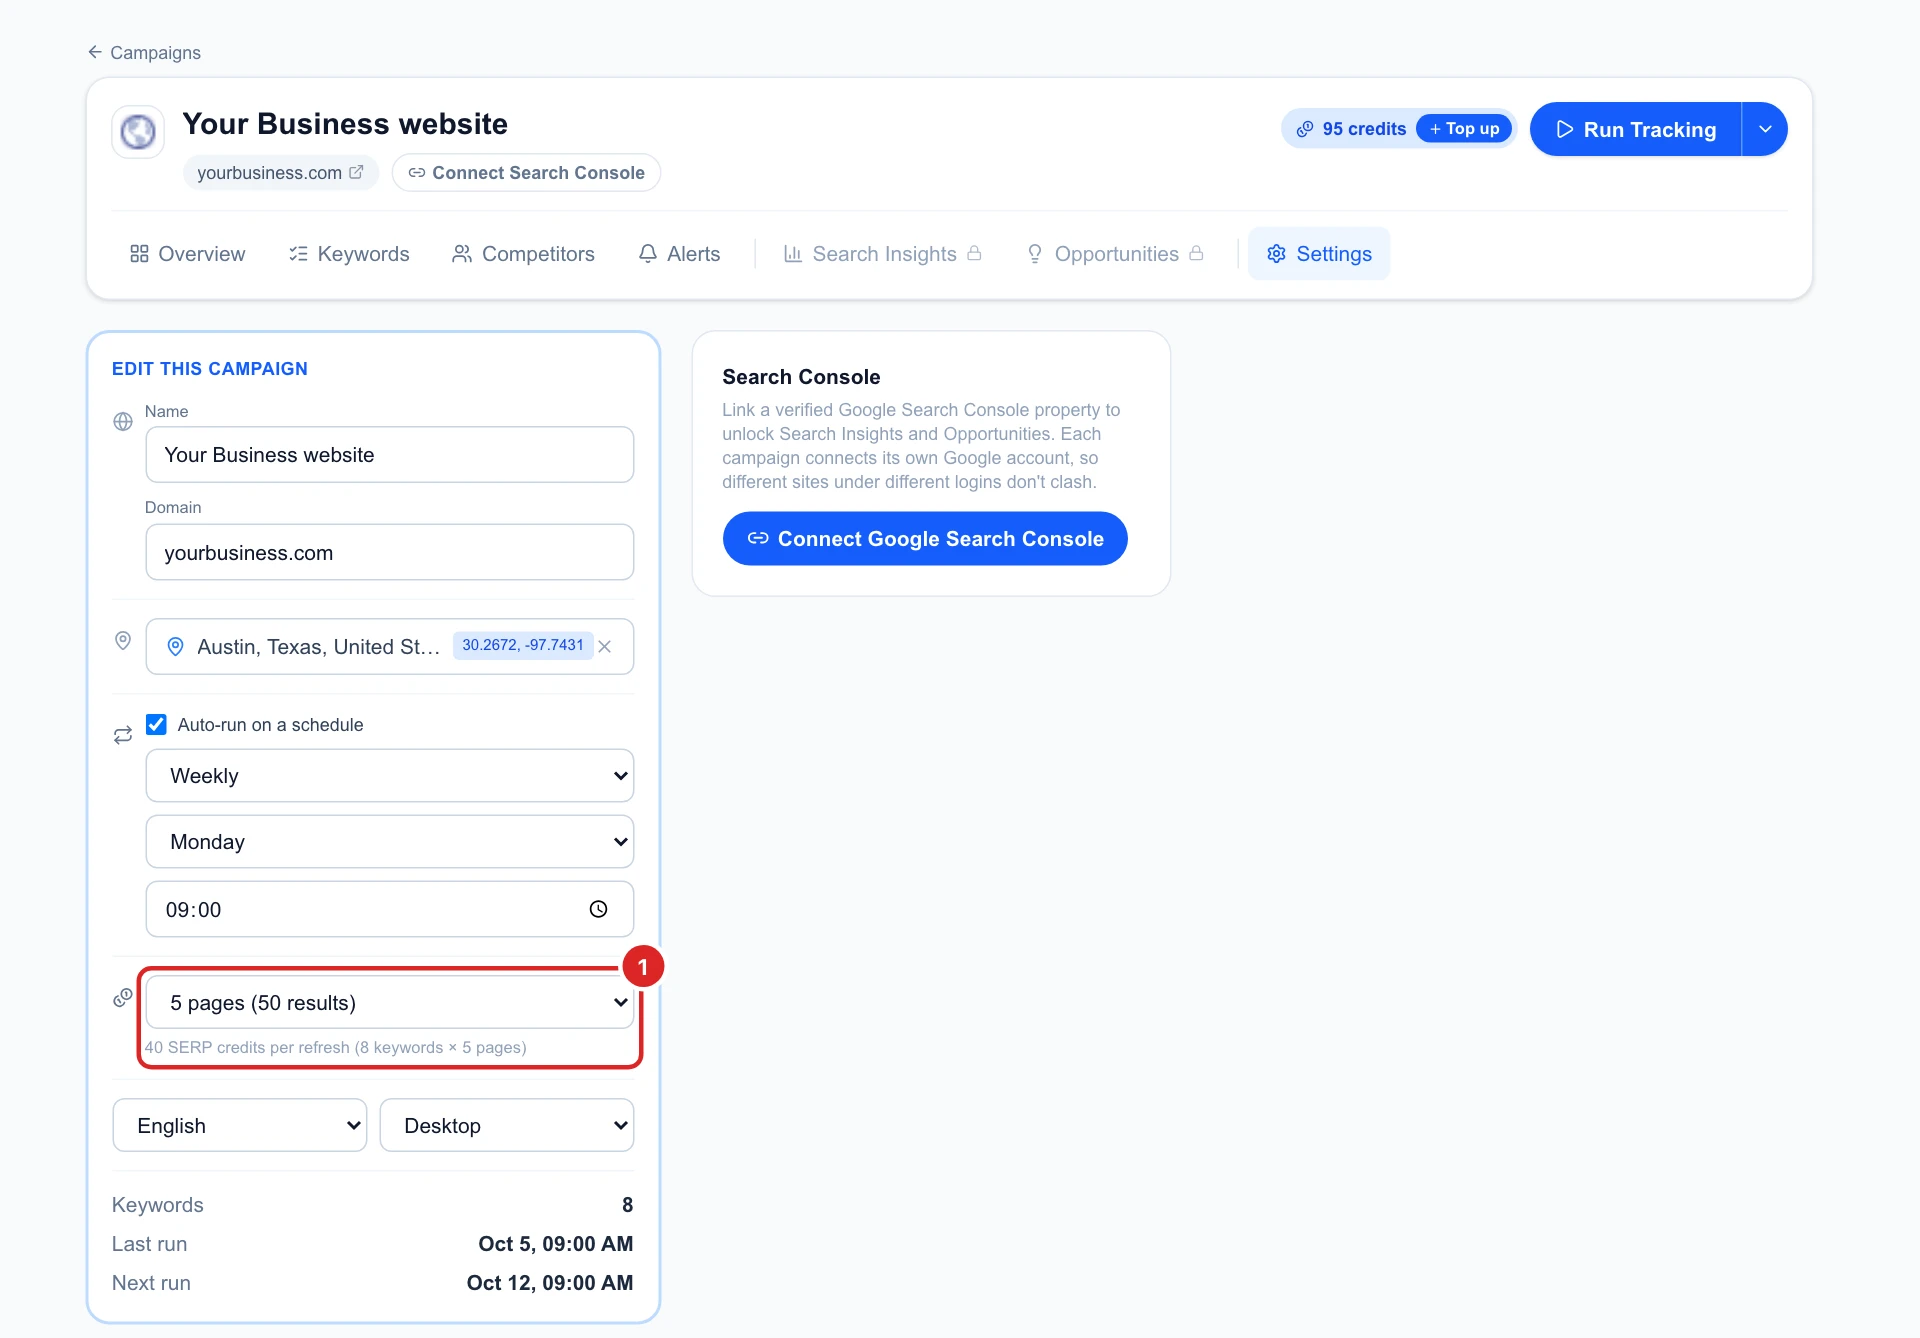Screen dimensions: 1920x1338
Task: Click the Domain input field
Action: 390,552
